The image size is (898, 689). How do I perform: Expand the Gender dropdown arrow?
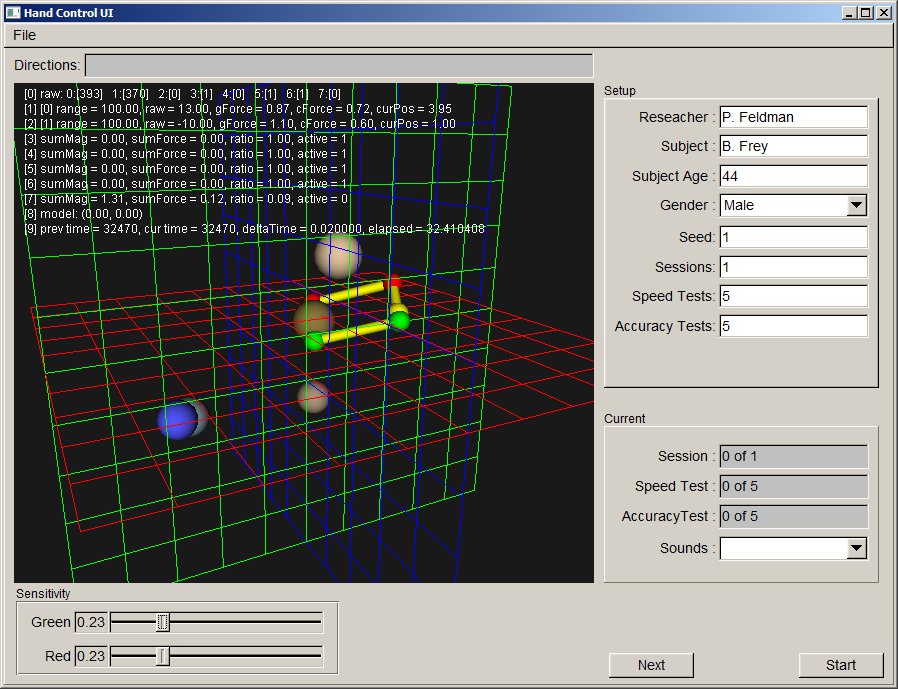point(856,206)
